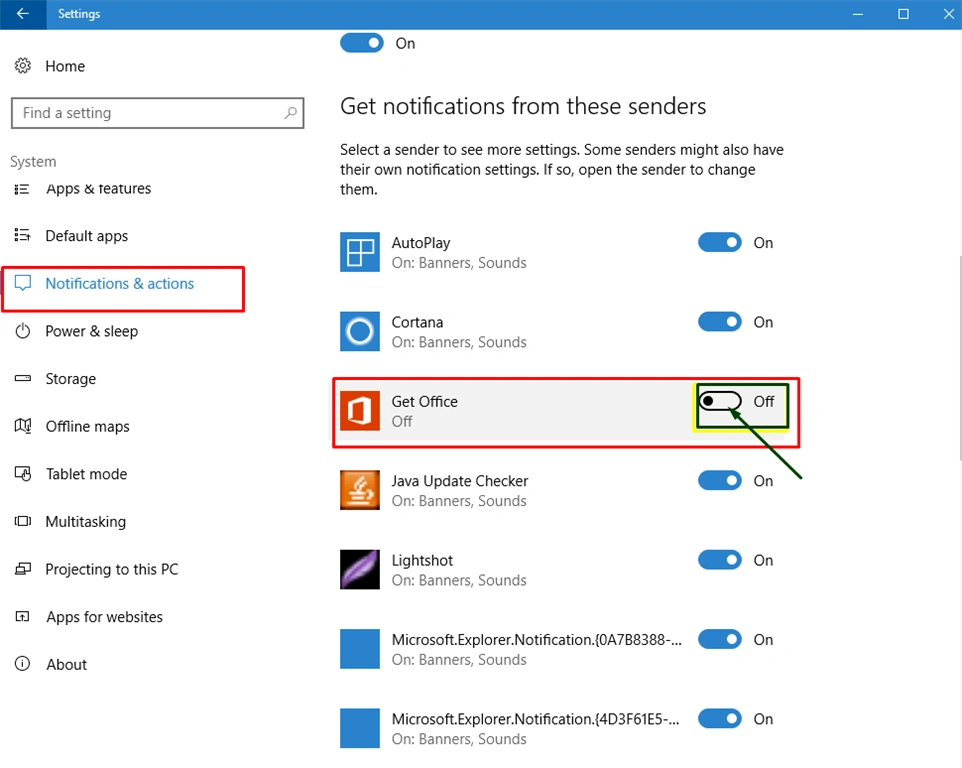The image size is (962, 768).
Task: Click the Cortana circle icon
Action: tap(360, 331)
